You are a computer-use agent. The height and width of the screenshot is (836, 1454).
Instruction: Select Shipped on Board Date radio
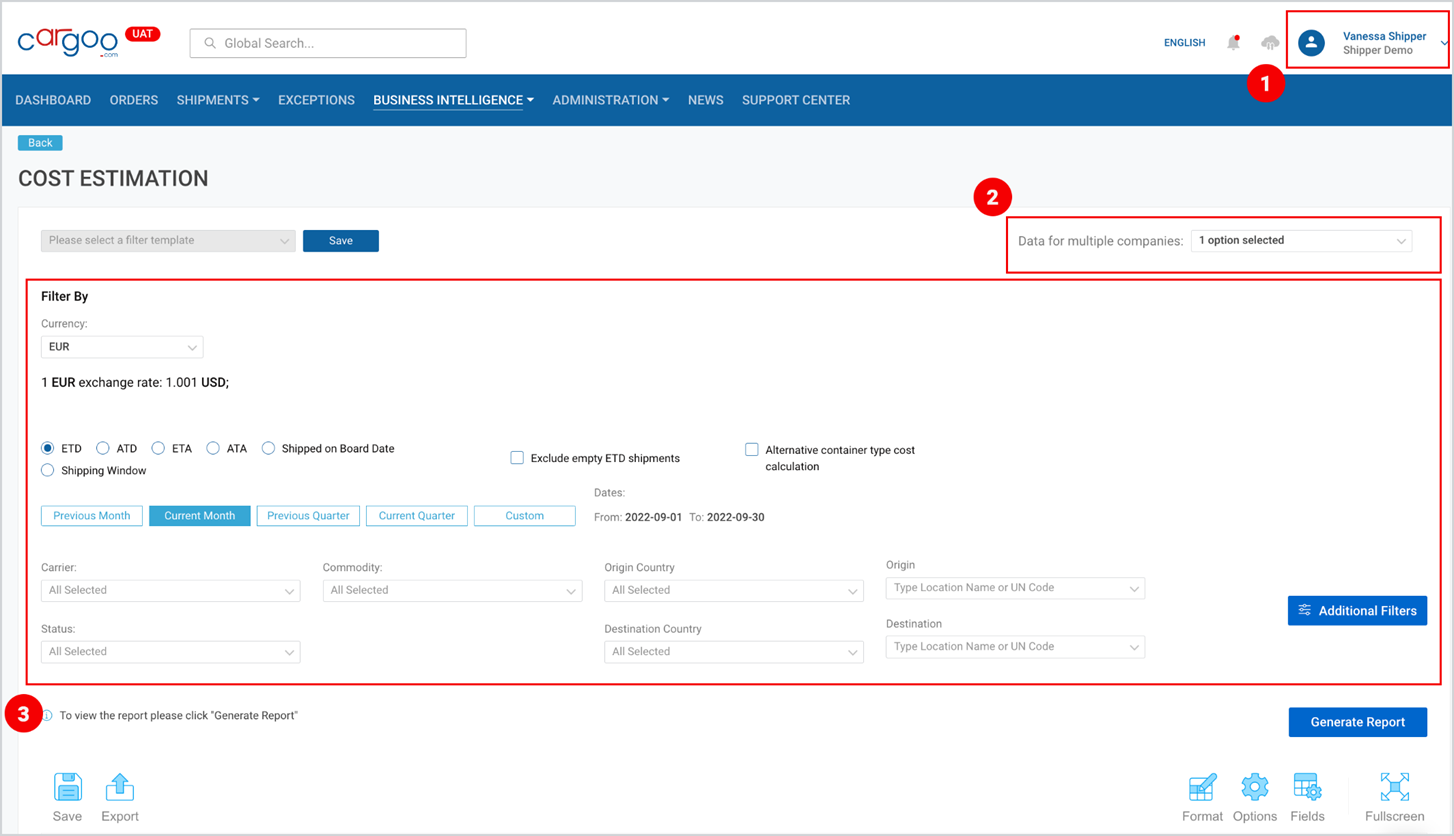click(x=268, y=449)
